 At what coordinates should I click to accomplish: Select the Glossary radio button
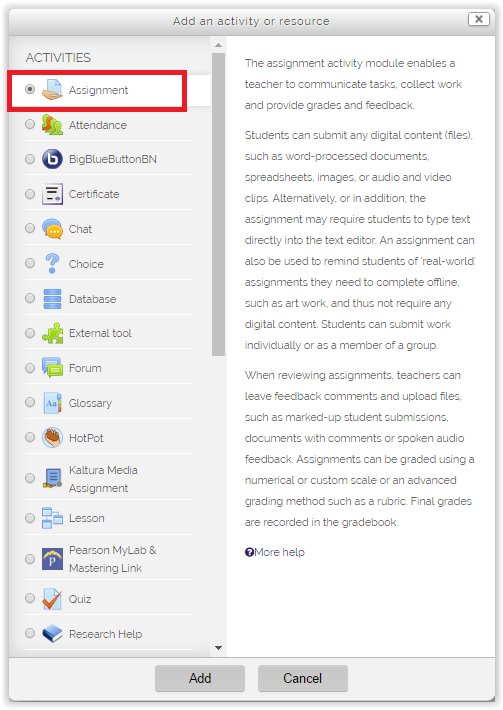30,402
